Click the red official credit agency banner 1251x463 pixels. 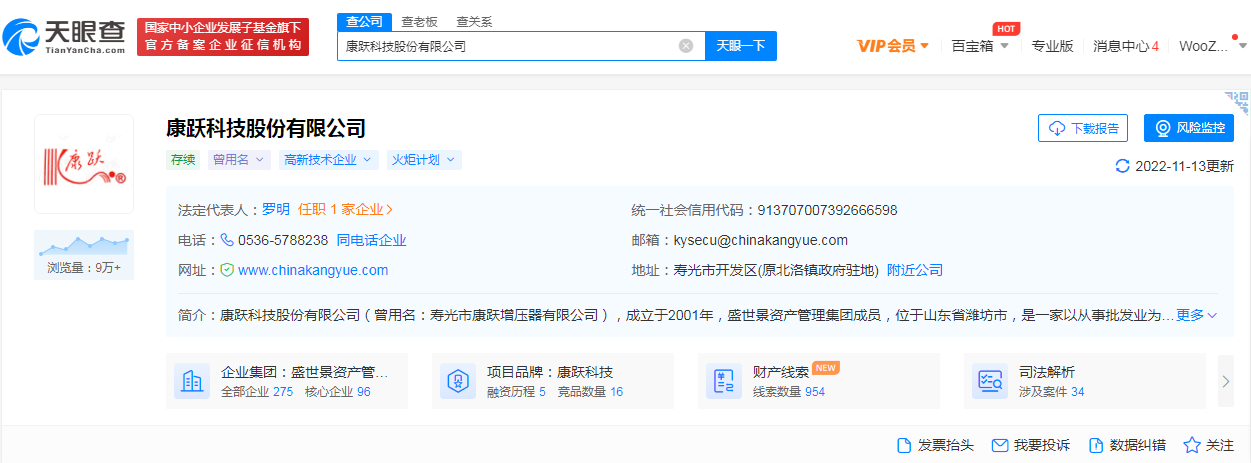point(223,37)
